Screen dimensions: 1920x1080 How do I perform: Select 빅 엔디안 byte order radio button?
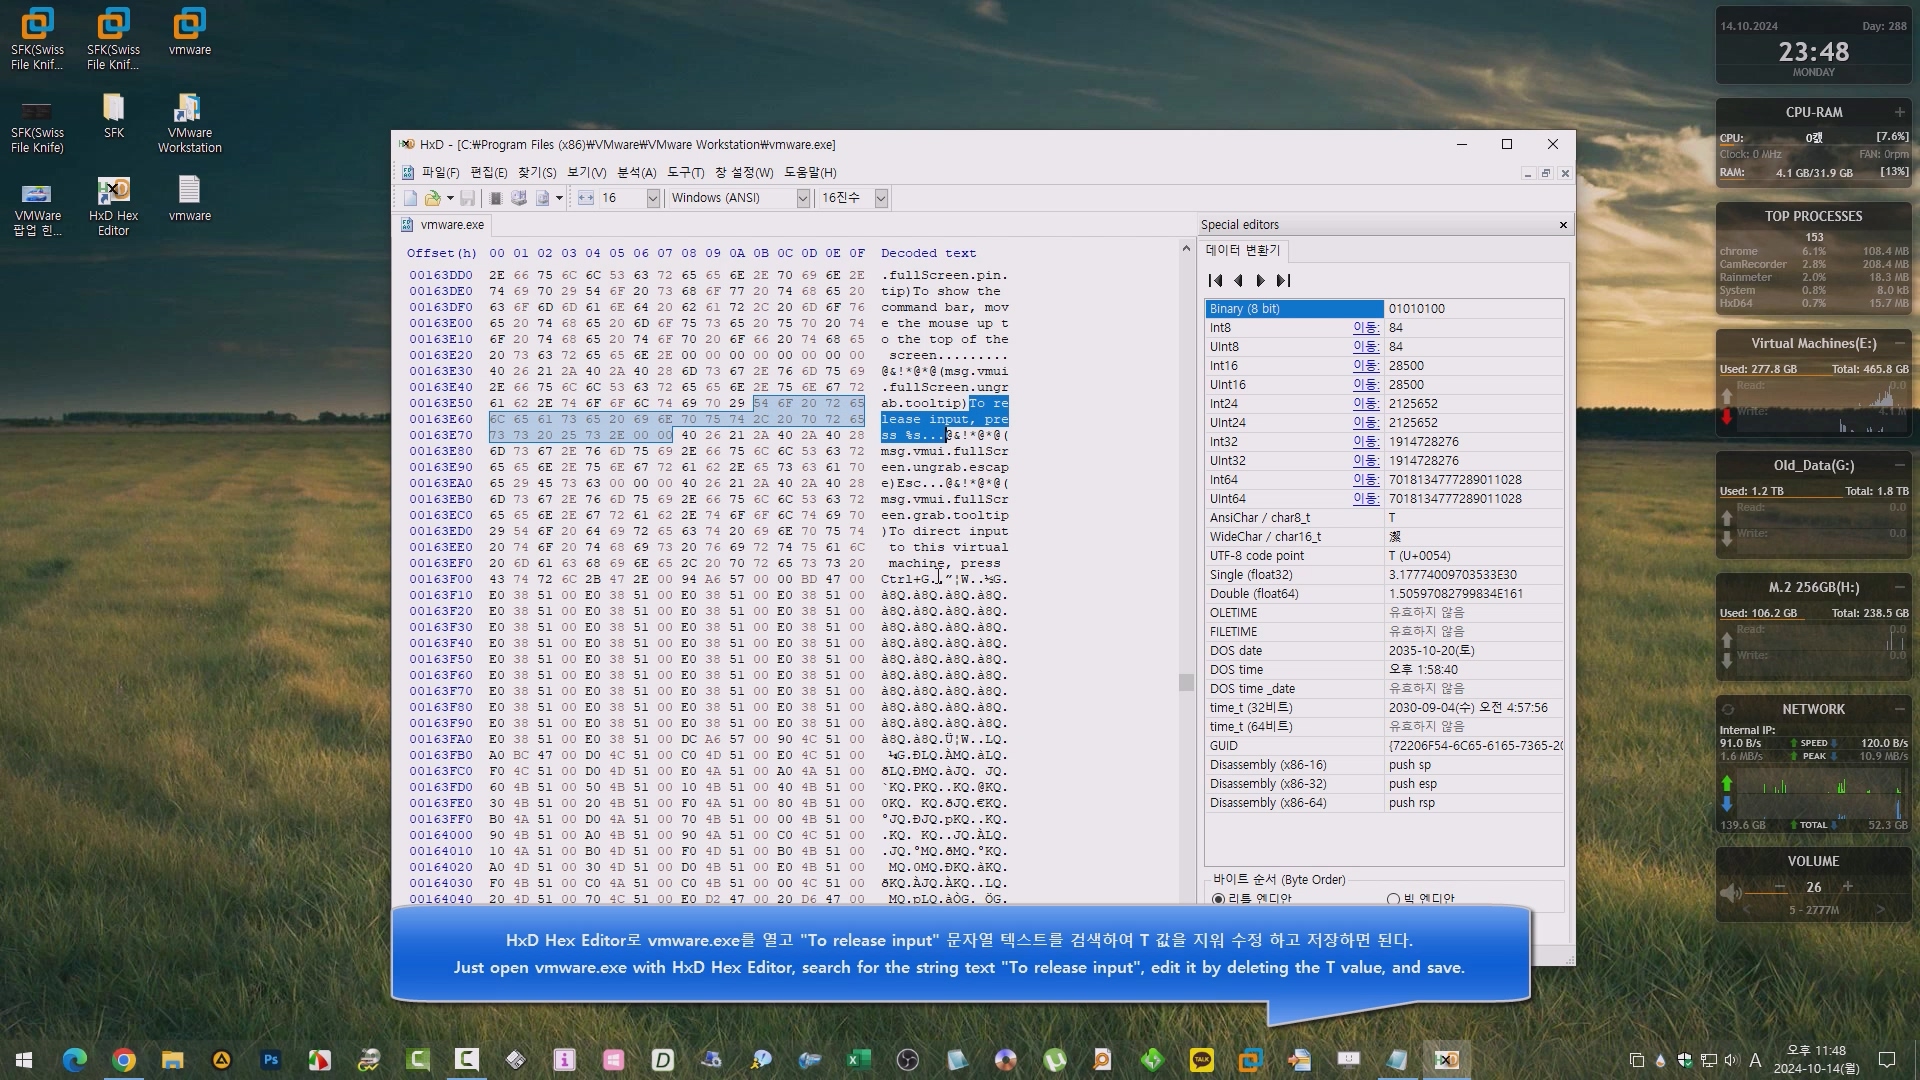click(1393, 899)
